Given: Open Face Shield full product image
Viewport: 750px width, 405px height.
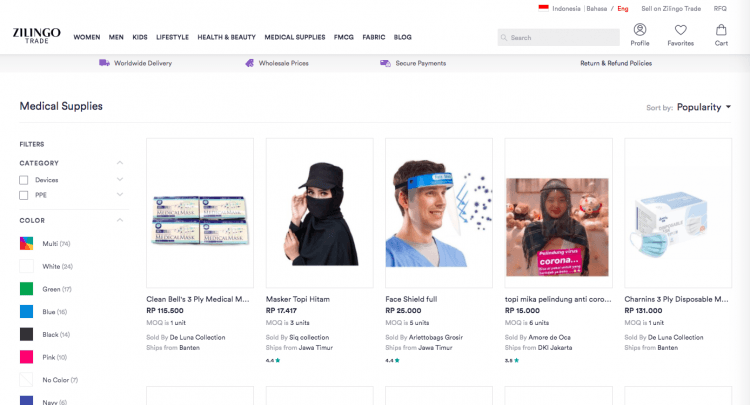Looking at the screenshot, I should point(439,213).
